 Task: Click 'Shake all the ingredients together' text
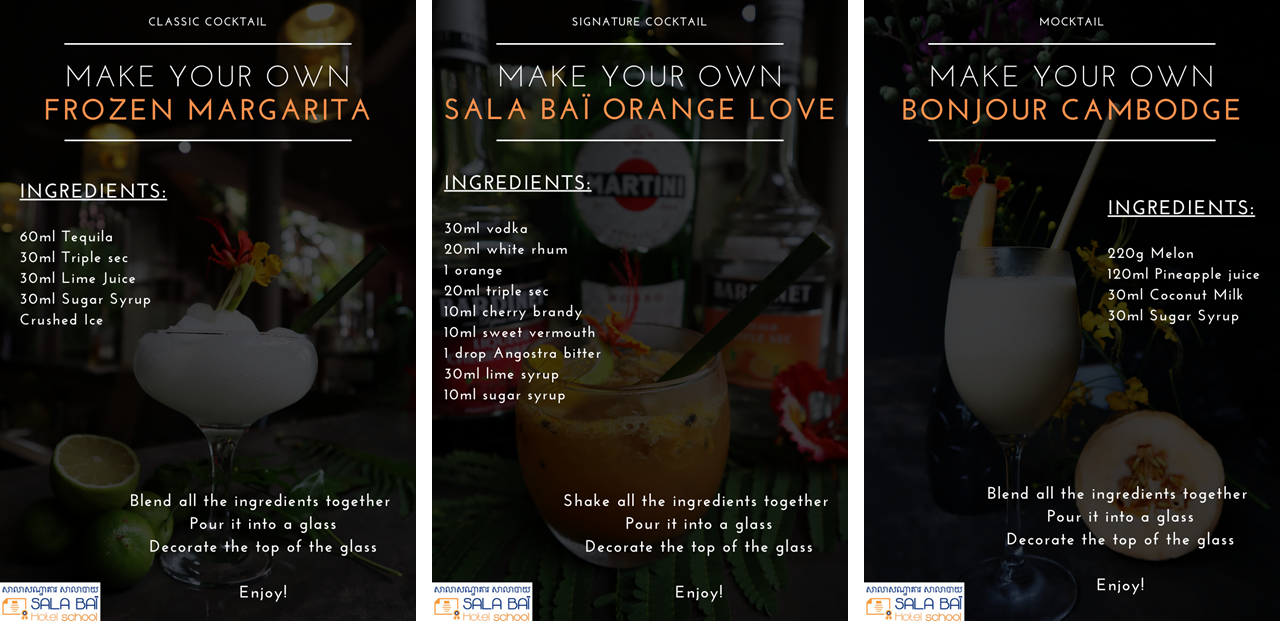(696, 501)
